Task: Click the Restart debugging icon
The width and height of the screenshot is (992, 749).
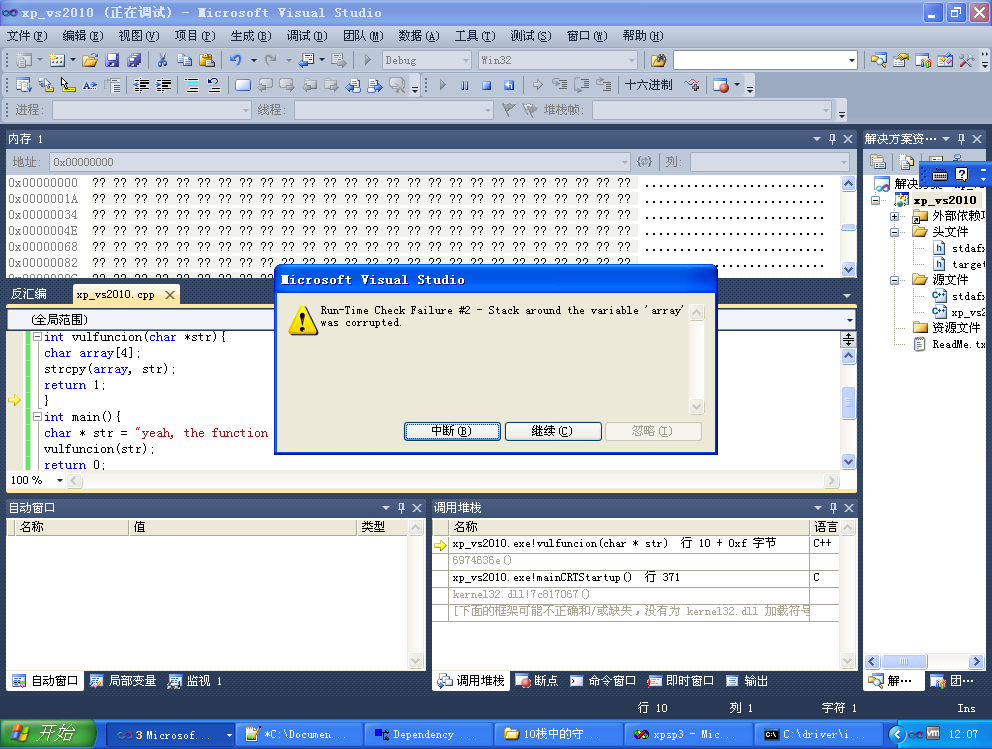Action: 509,85
